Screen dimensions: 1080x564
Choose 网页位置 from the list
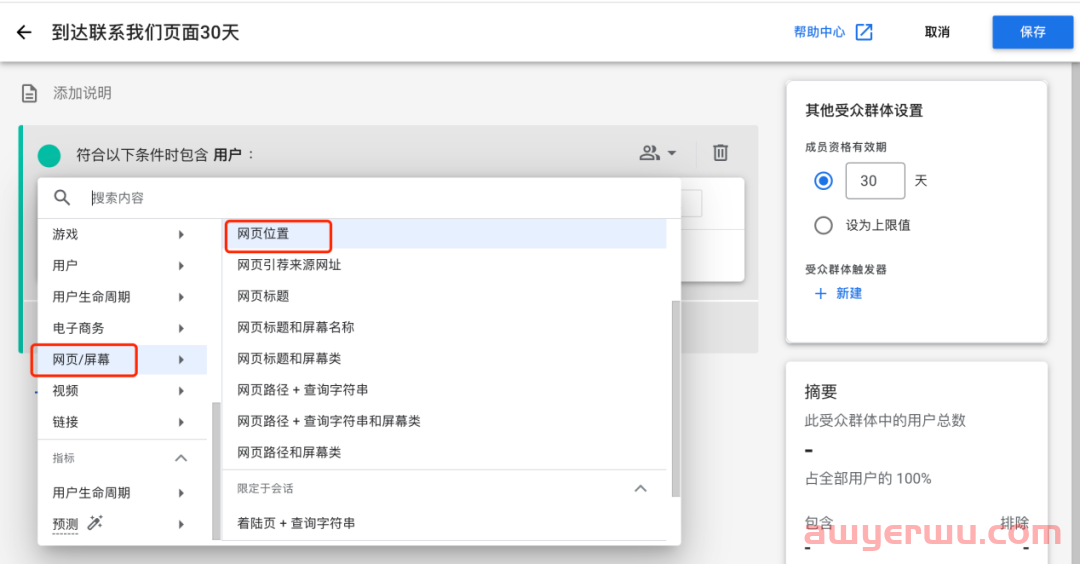point(264,234)
